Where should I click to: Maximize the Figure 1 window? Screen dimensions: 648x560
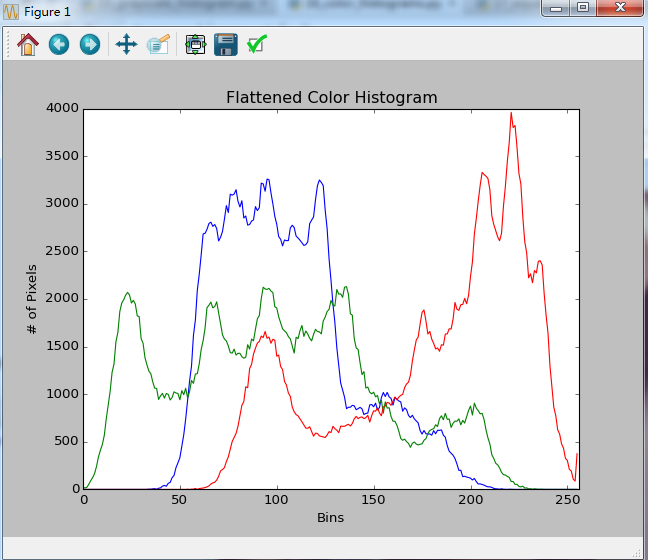[583, 8]
